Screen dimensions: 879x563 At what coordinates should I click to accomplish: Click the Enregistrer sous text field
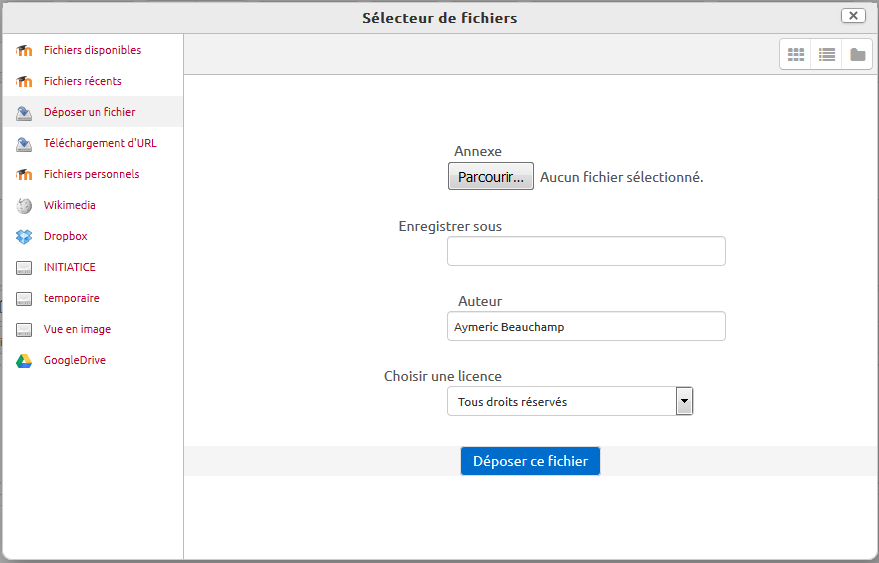pos(586,252)
